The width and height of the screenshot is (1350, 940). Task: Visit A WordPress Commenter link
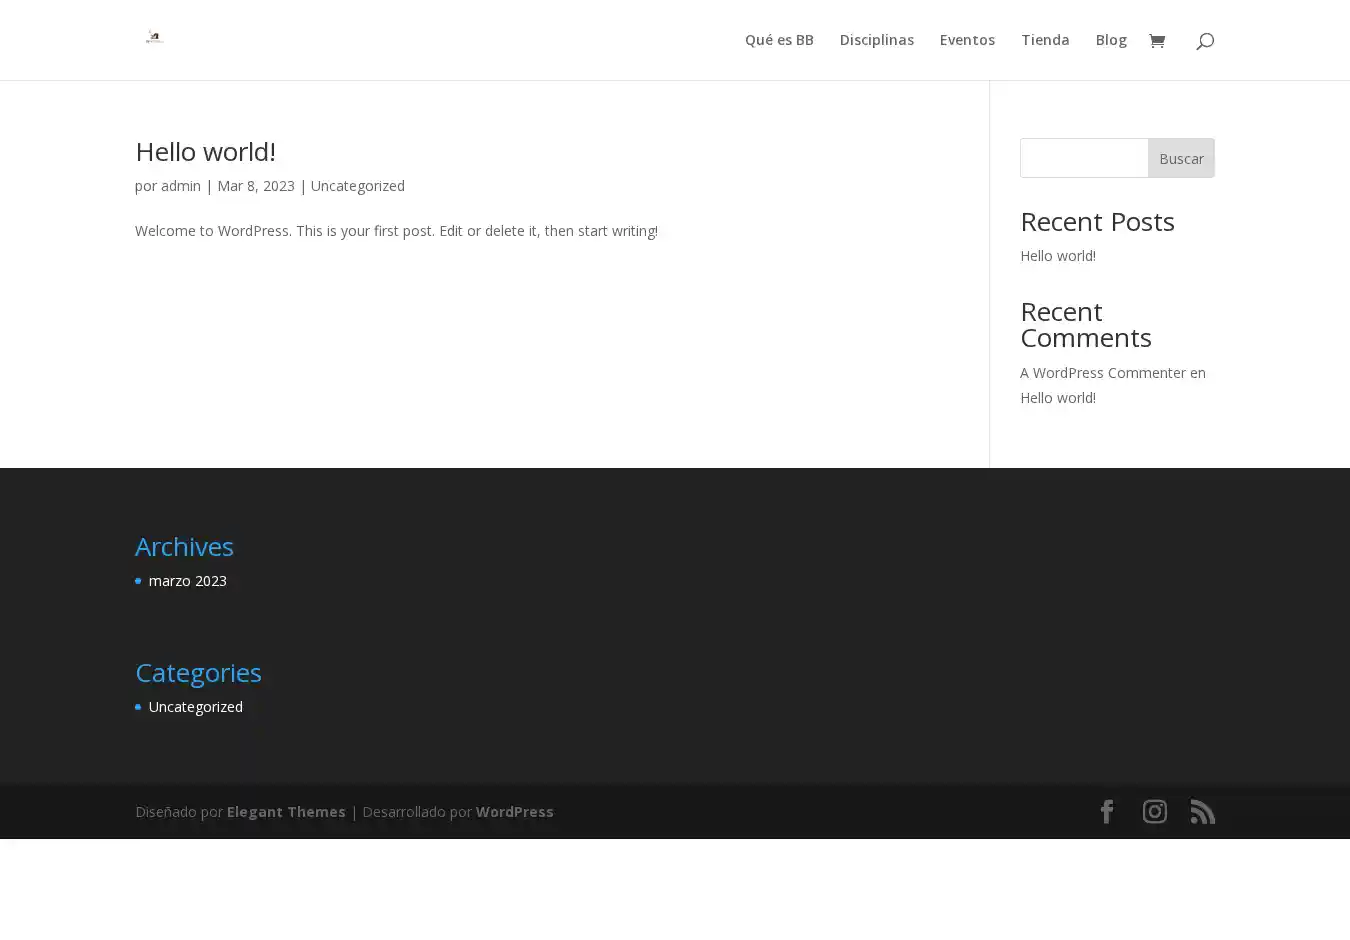(1102, 373)
